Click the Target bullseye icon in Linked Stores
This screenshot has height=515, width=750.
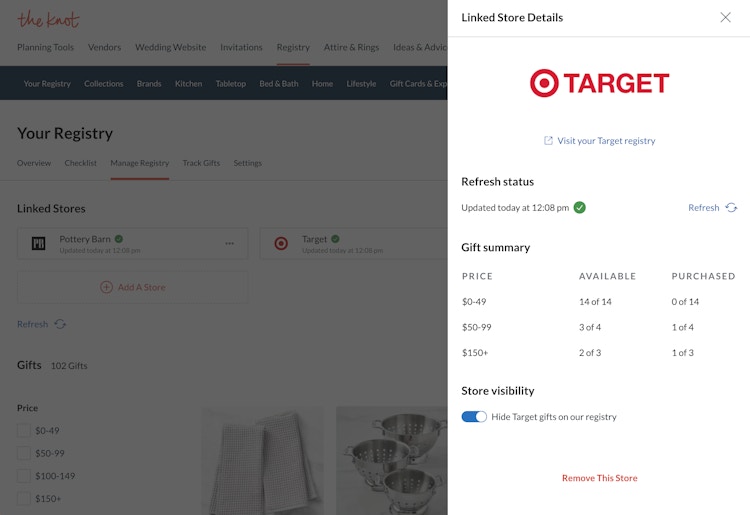[281, 243]
